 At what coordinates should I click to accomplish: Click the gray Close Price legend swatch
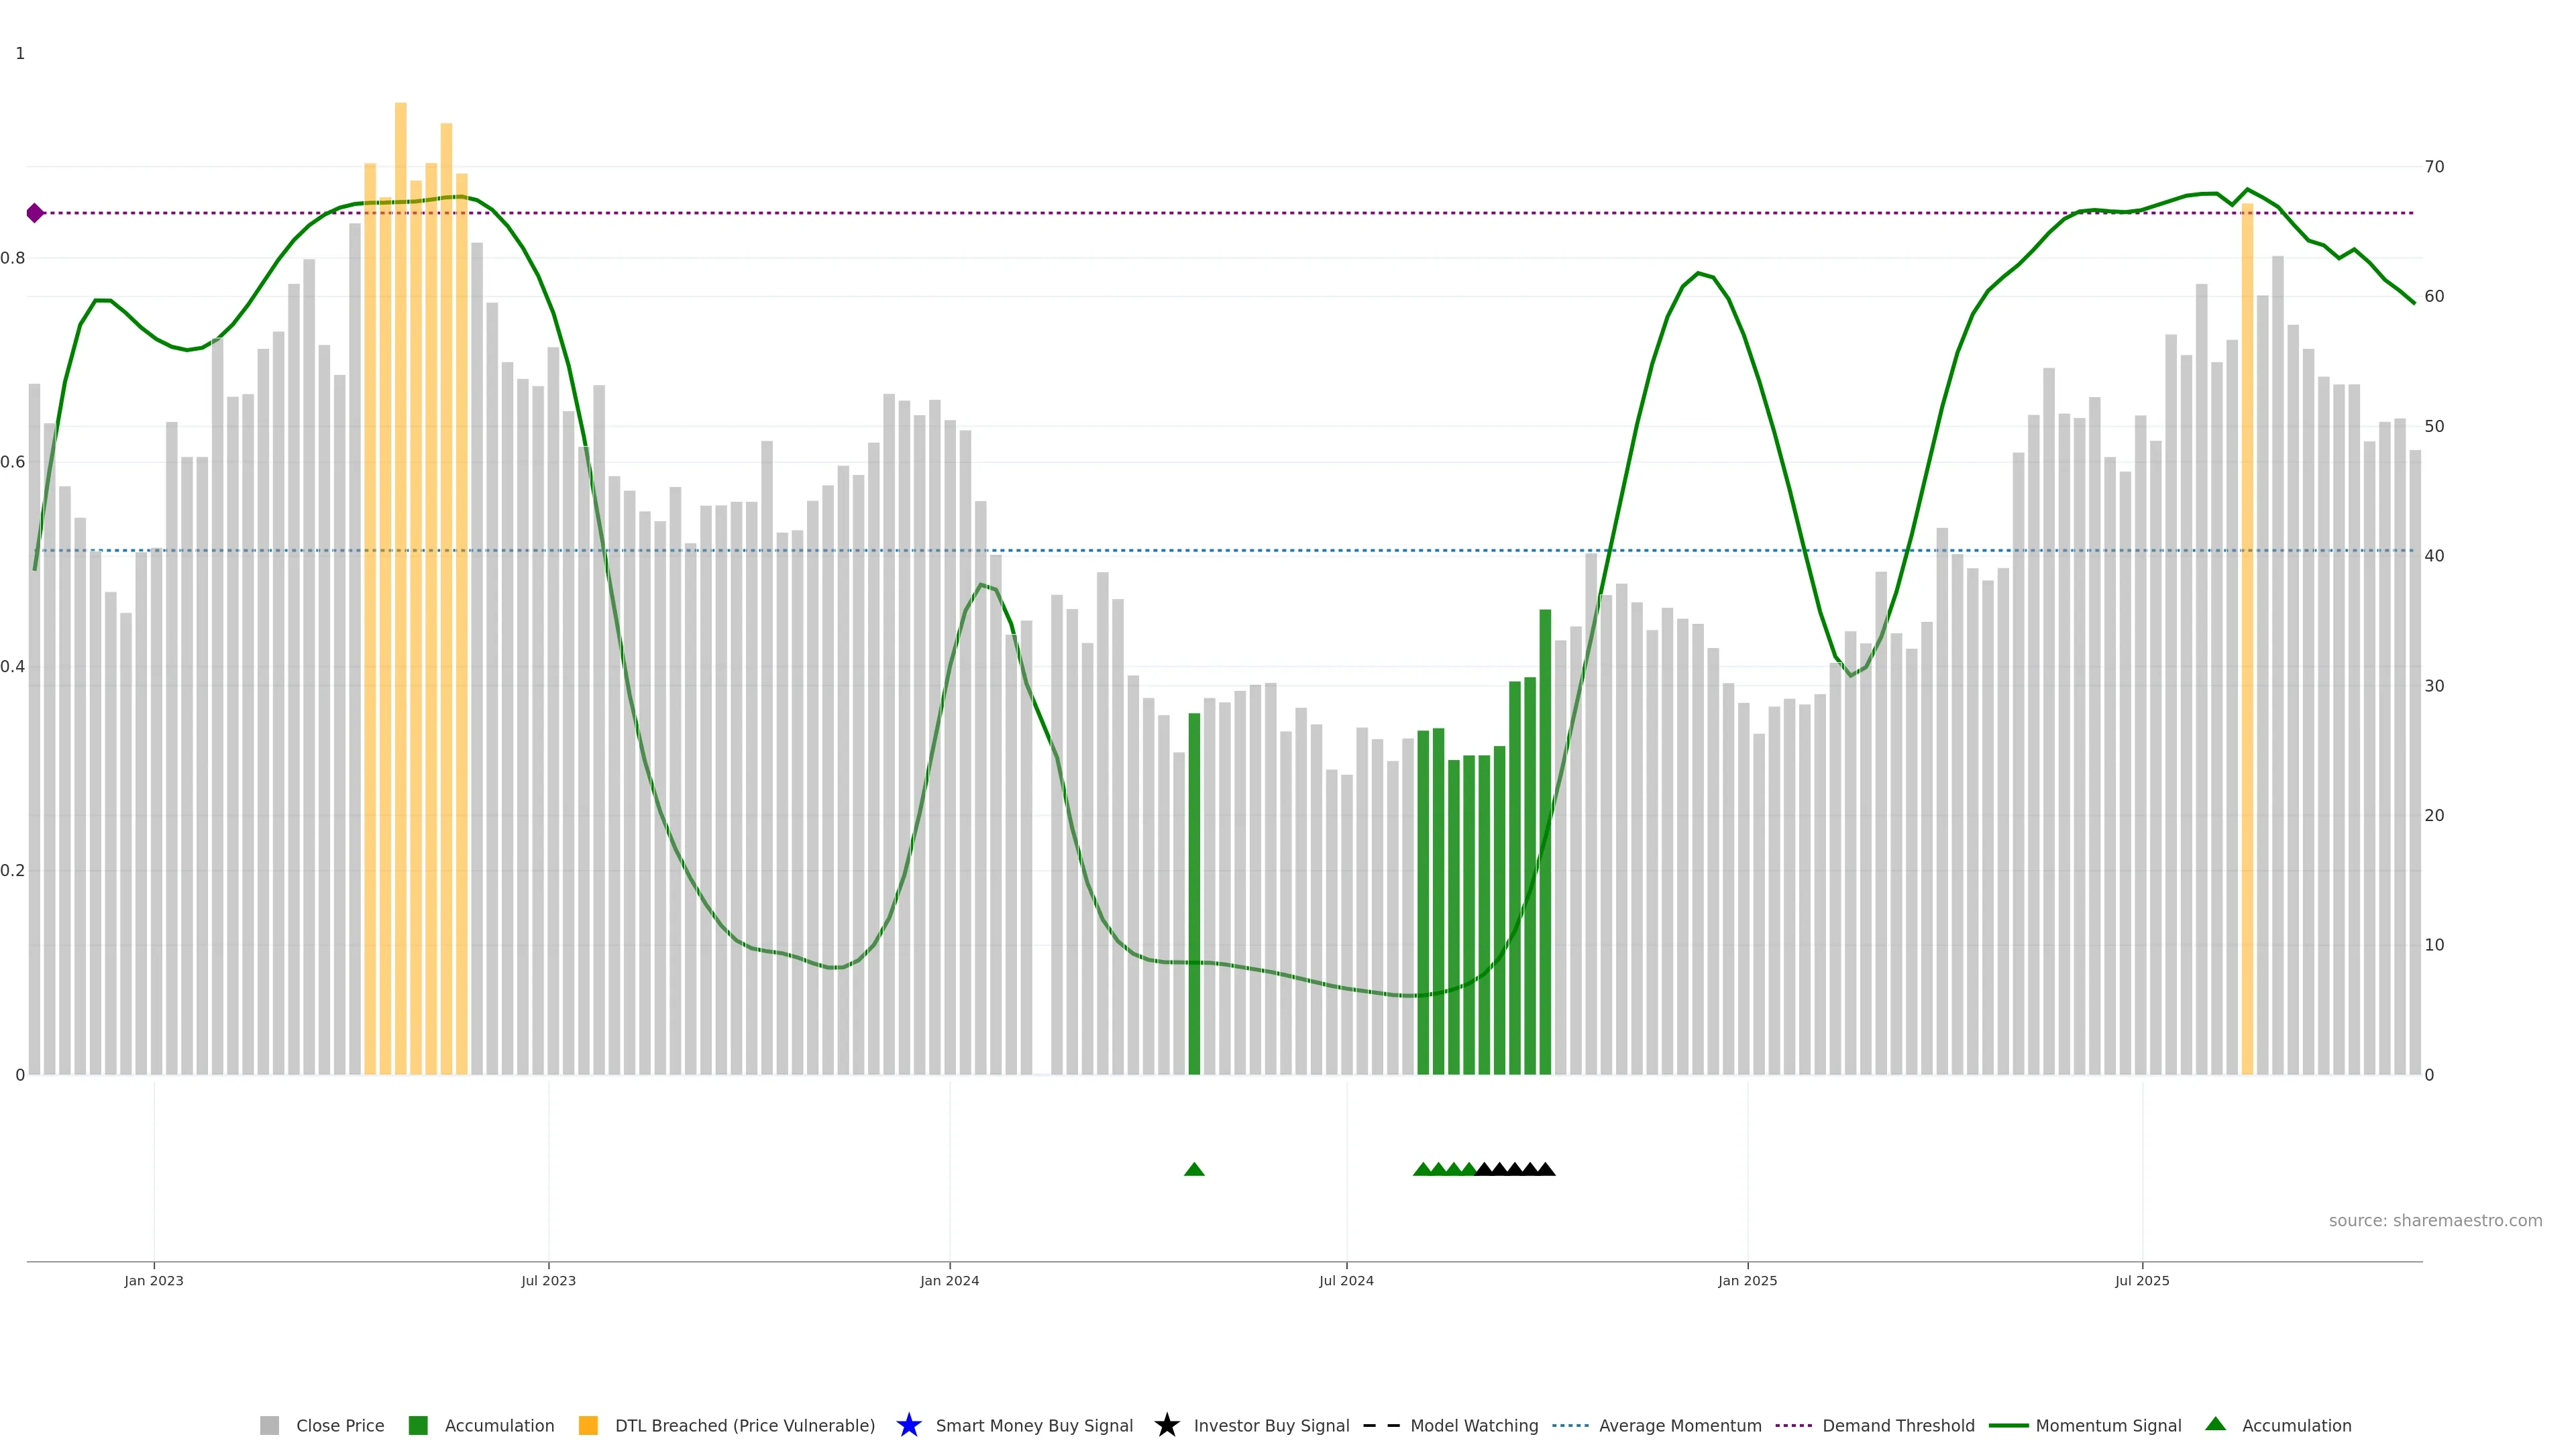tap(269, 1425)
